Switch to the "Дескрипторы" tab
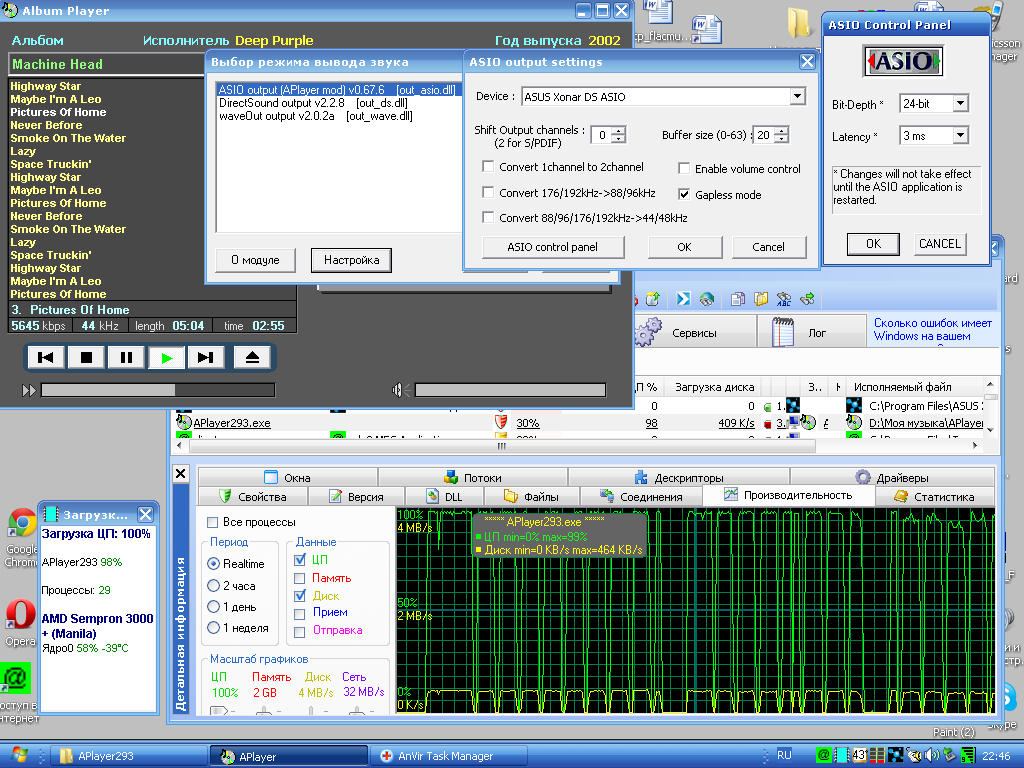 click(679, 477)
